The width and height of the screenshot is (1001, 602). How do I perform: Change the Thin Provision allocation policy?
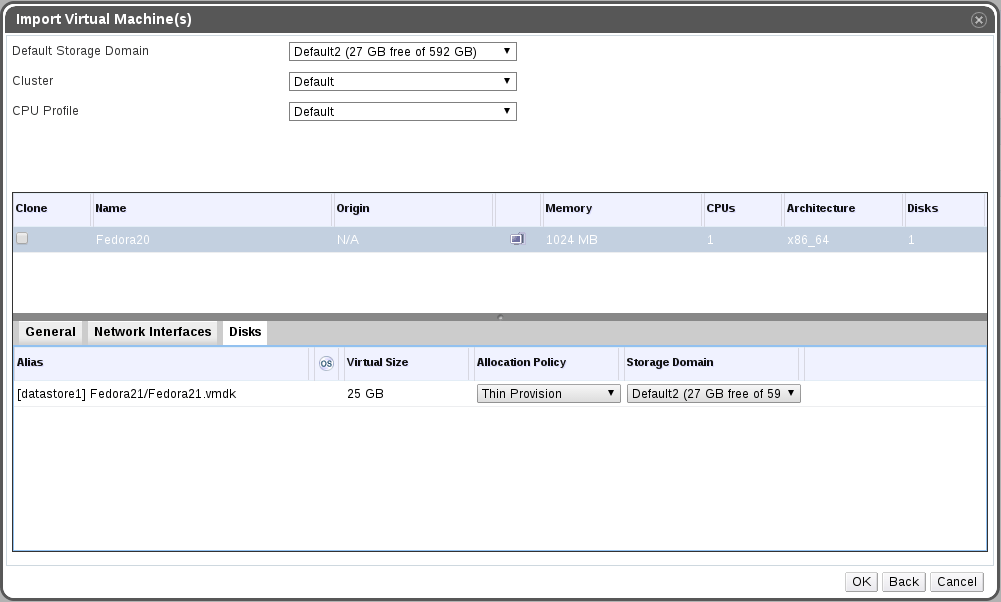[548, 394]
